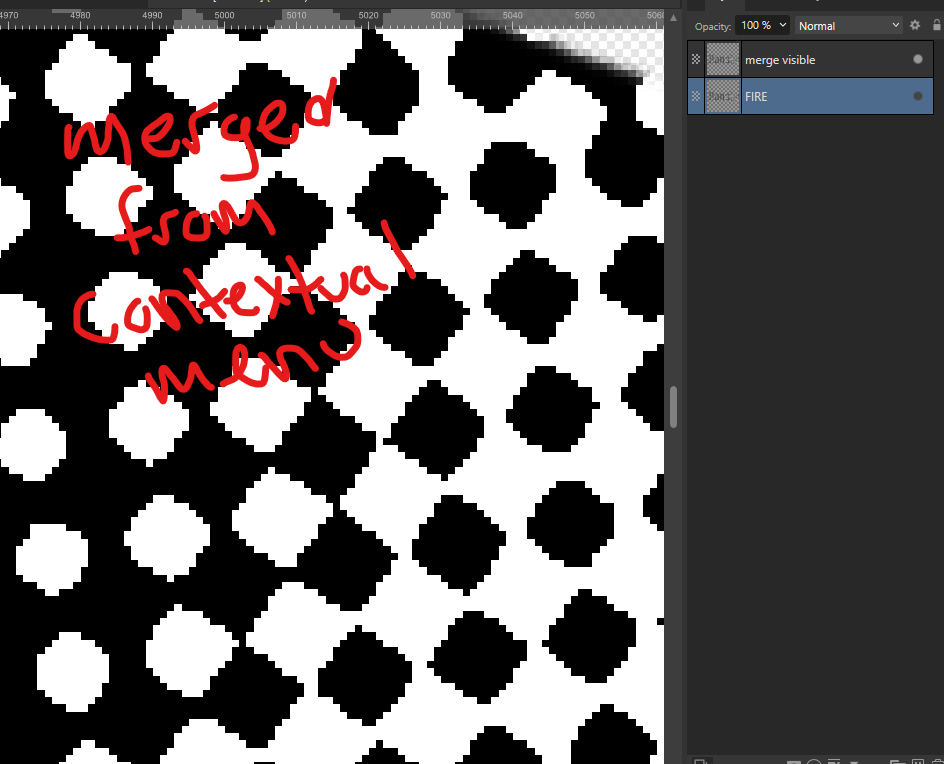Click the FIRE layer thumbnail

722,96
